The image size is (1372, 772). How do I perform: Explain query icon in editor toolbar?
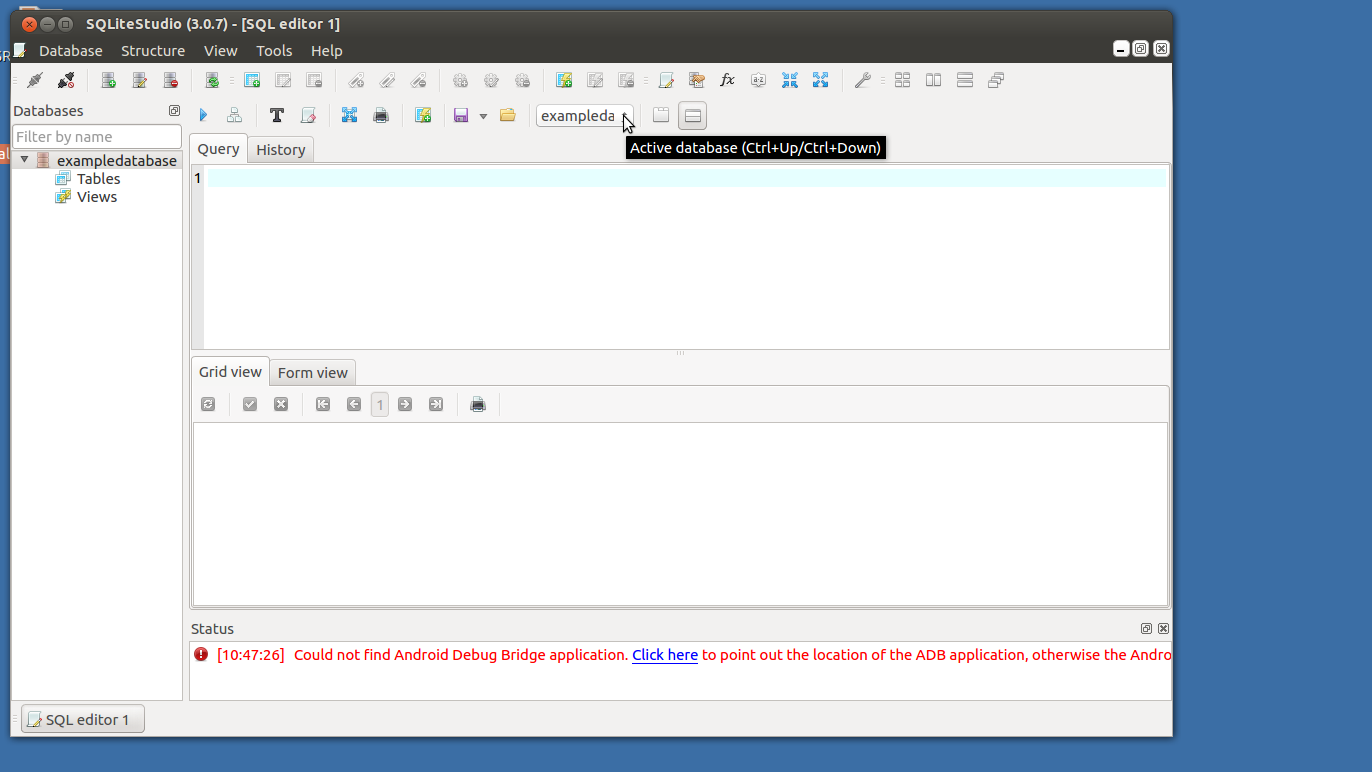pyautogui.click(x=234, y=116)
